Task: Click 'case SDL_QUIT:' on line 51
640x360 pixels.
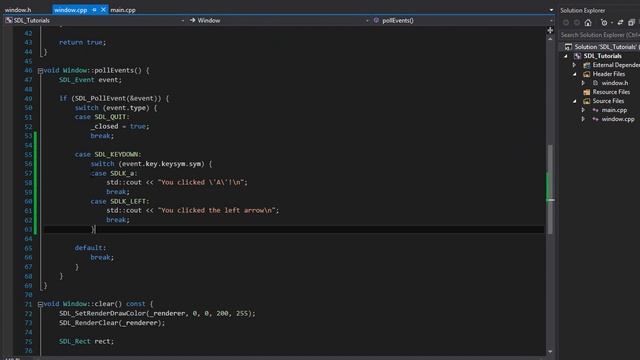Action: pyautogui.click(x=102, y=117)
